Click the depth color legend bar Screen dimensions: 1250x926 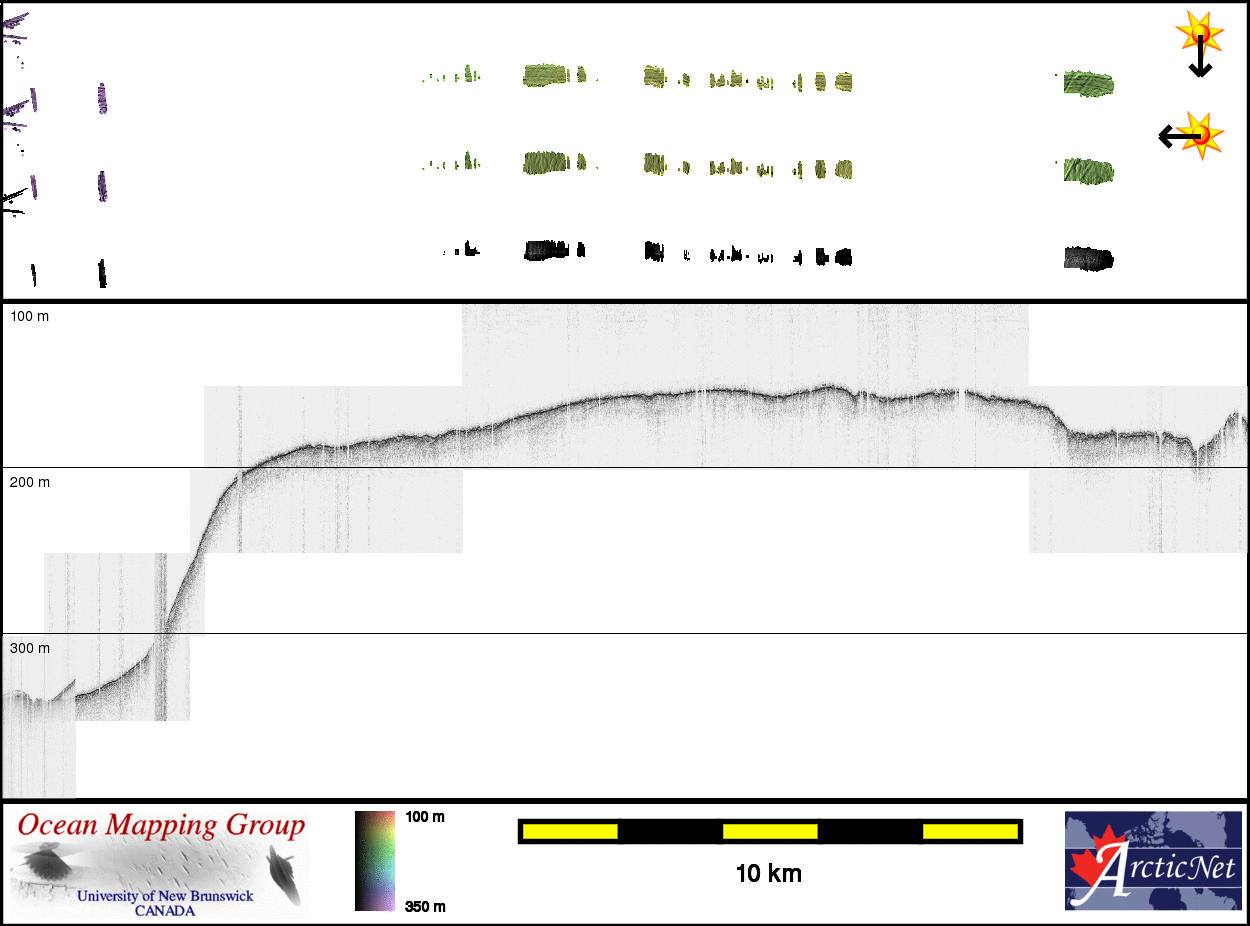coord(375,860)
